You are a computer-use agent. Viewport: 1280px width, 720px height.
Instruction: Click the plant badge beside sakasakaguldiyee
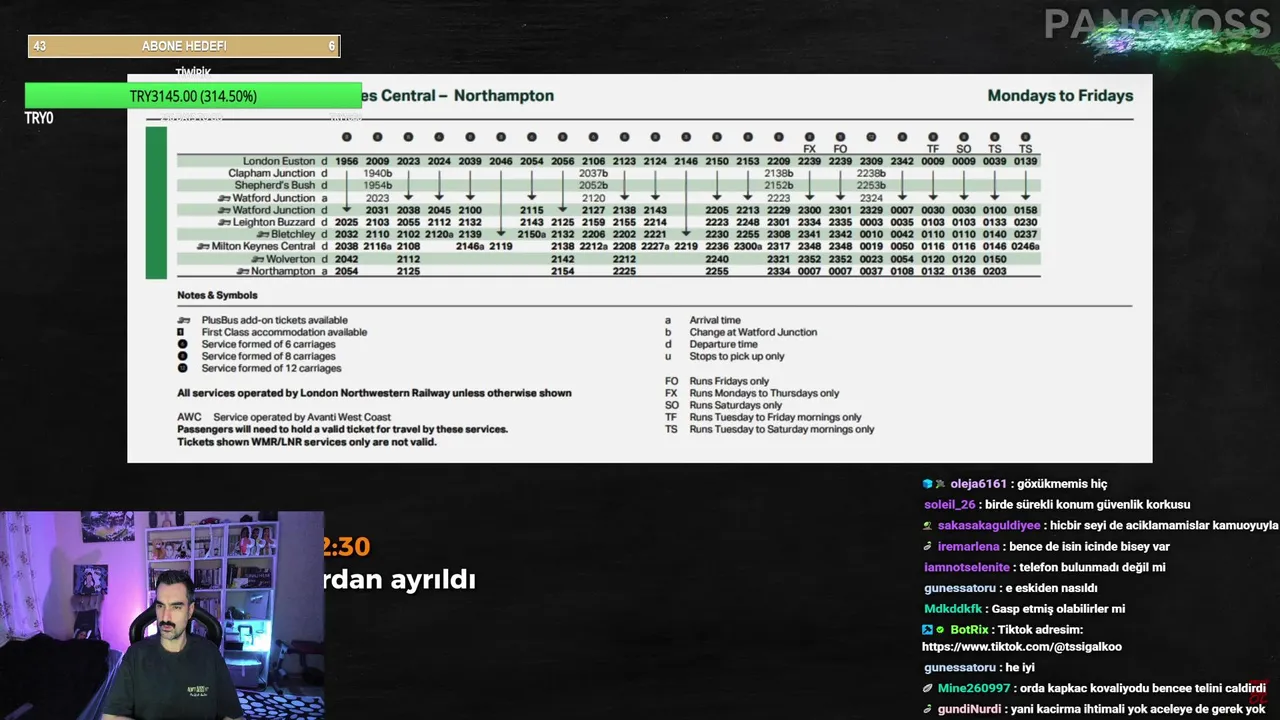(x=928, y=526)
